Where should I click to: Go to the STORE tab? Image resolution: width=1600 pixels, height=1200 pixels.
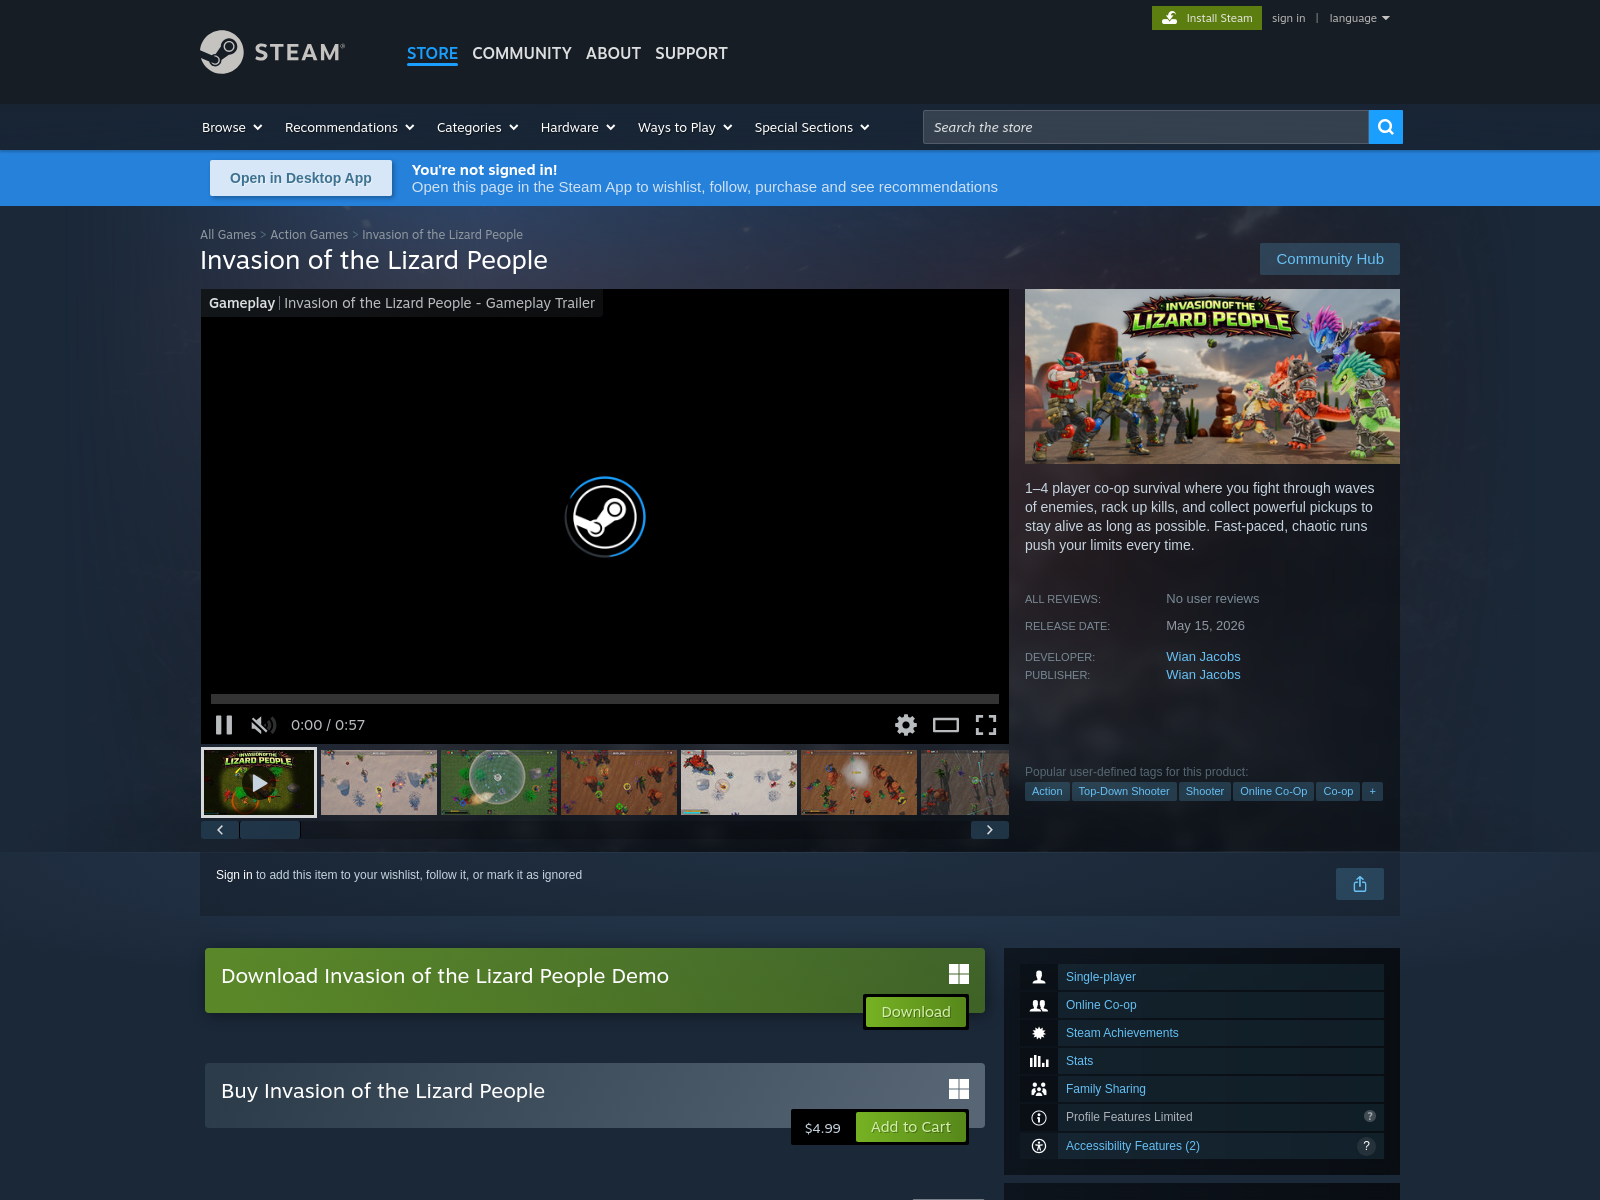(x=432, y=53)
